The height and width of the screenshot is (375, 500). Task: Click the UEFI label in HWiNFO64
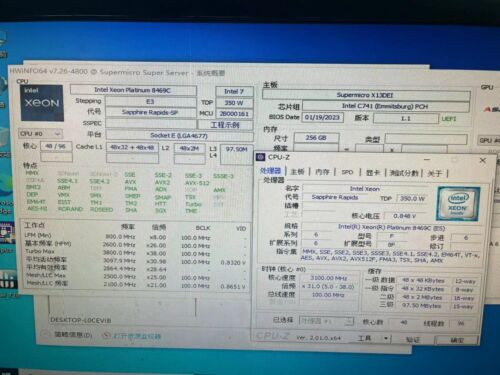(449, 119)
